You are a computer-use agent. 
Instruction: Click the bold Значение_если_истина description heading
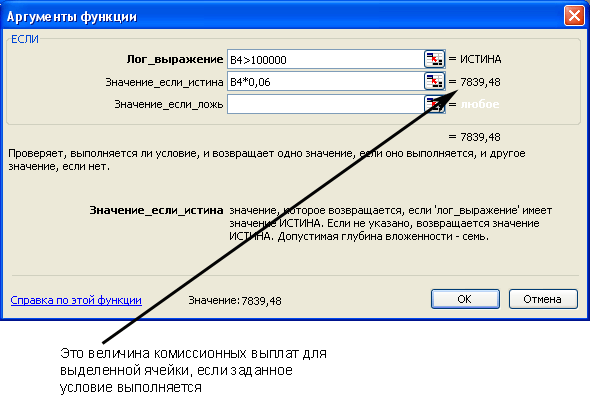(x=156, y=210)
